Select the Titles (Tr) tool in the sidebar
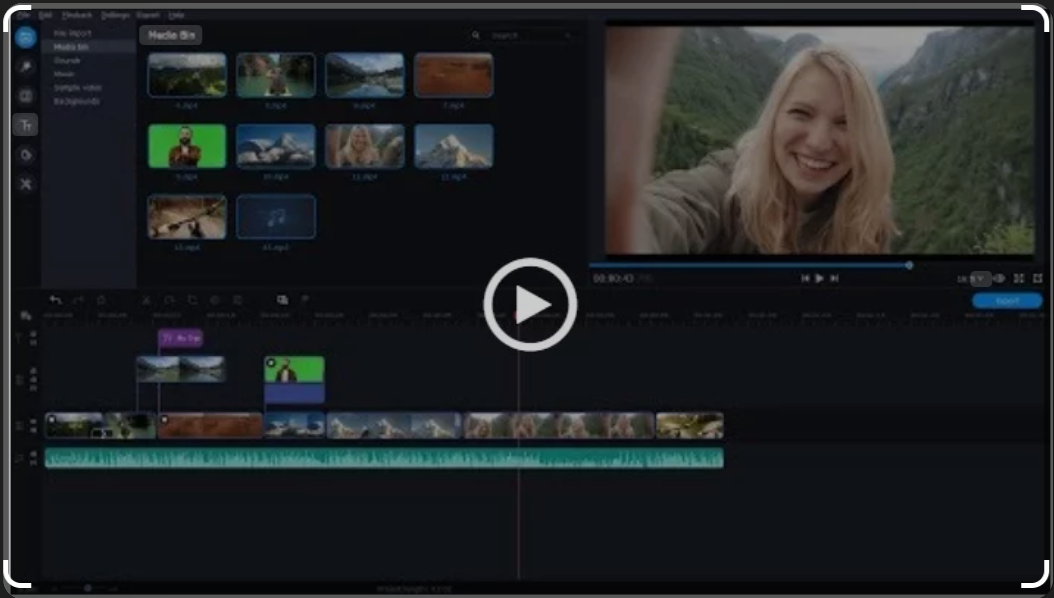Screen dimensions: 1054x598 point(25,125)
